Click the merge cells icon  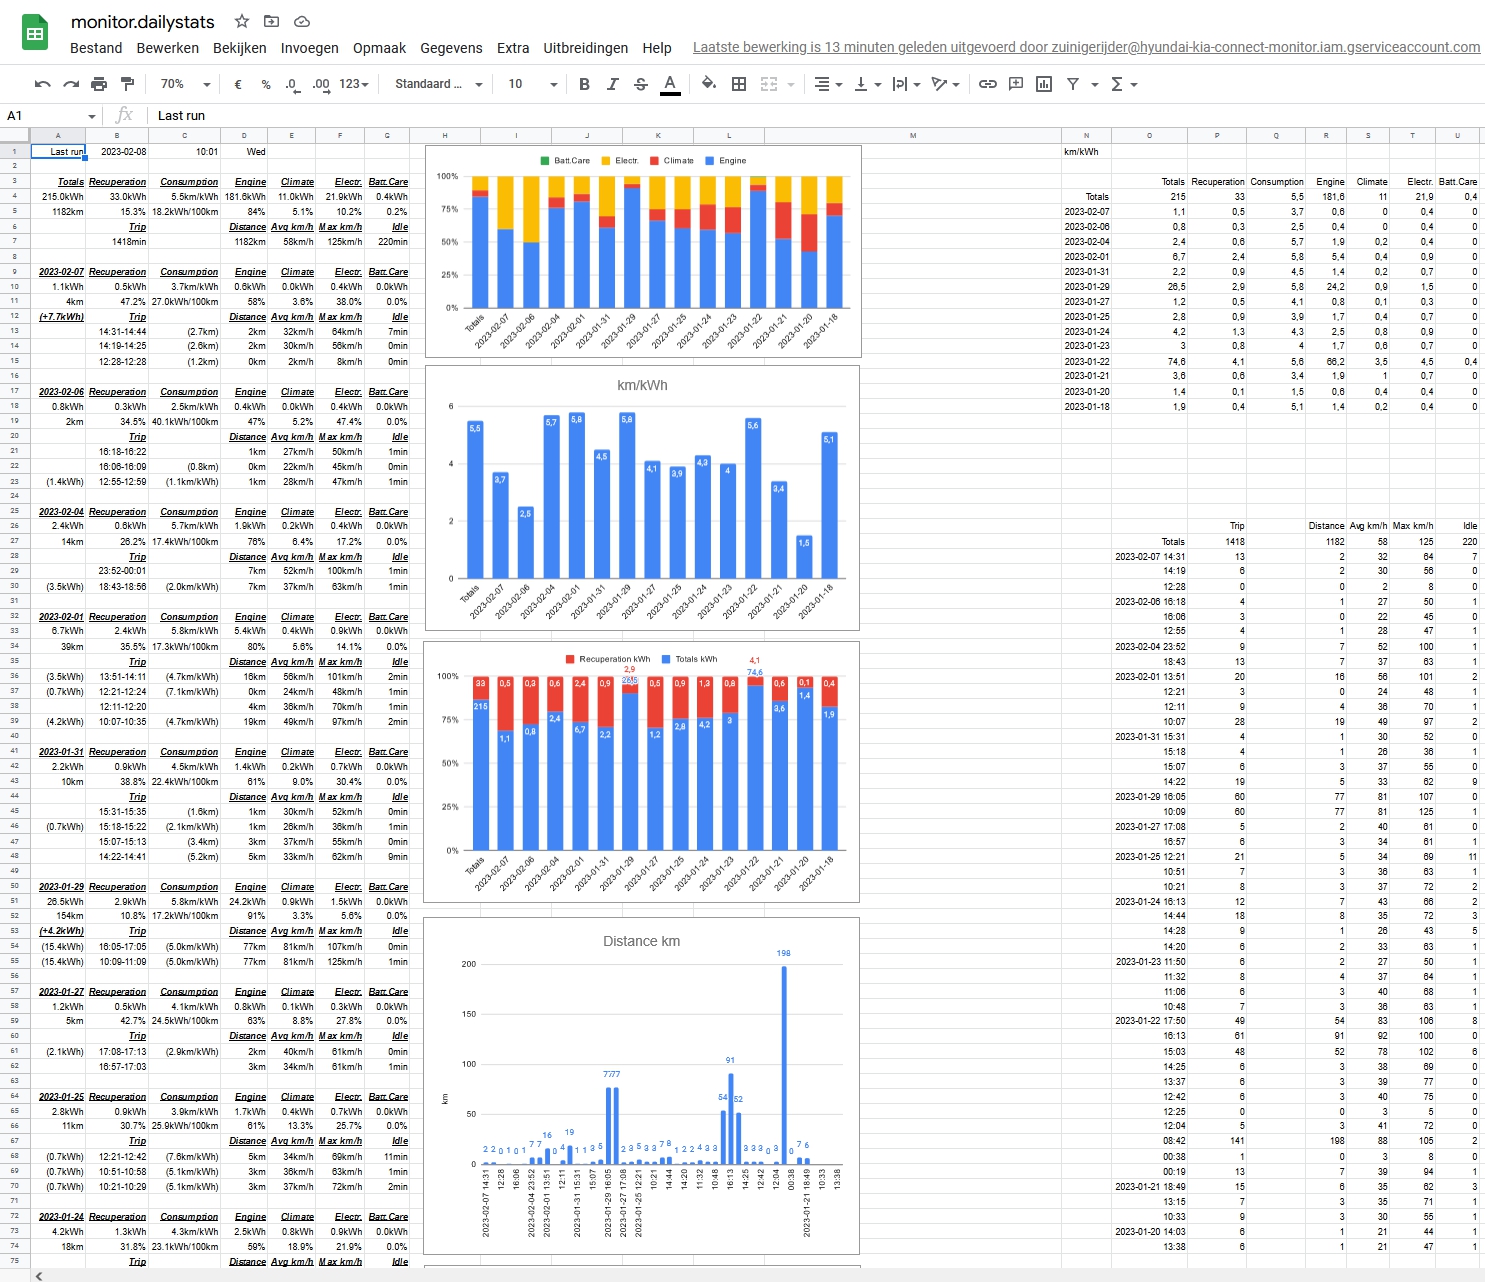coord(769,84)
